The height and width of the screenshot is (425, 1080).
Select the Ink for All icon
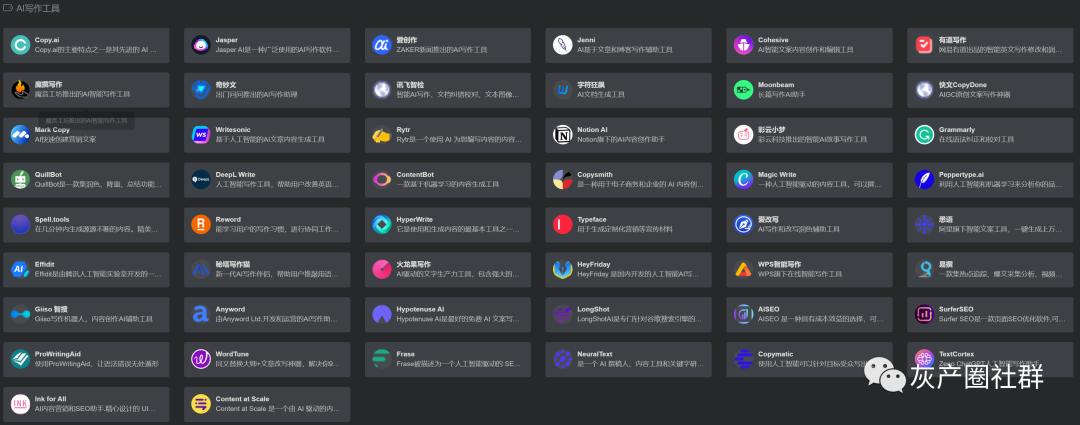click(x=21, y=404)
